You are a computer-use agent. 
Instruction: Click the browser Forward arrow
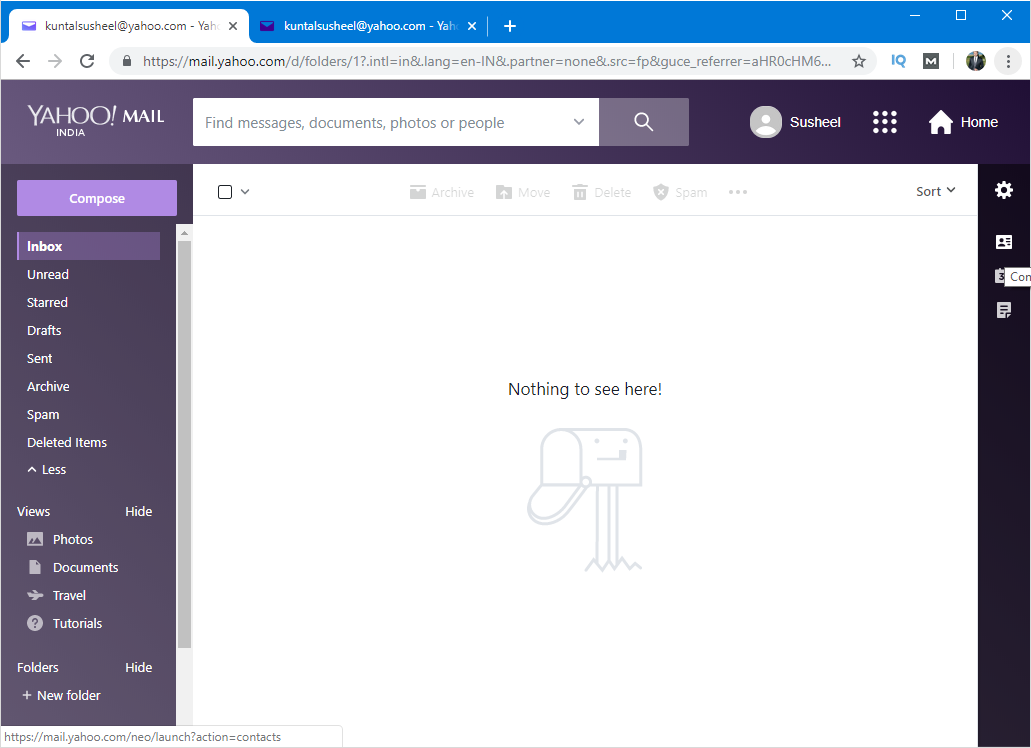click(55, 61)
